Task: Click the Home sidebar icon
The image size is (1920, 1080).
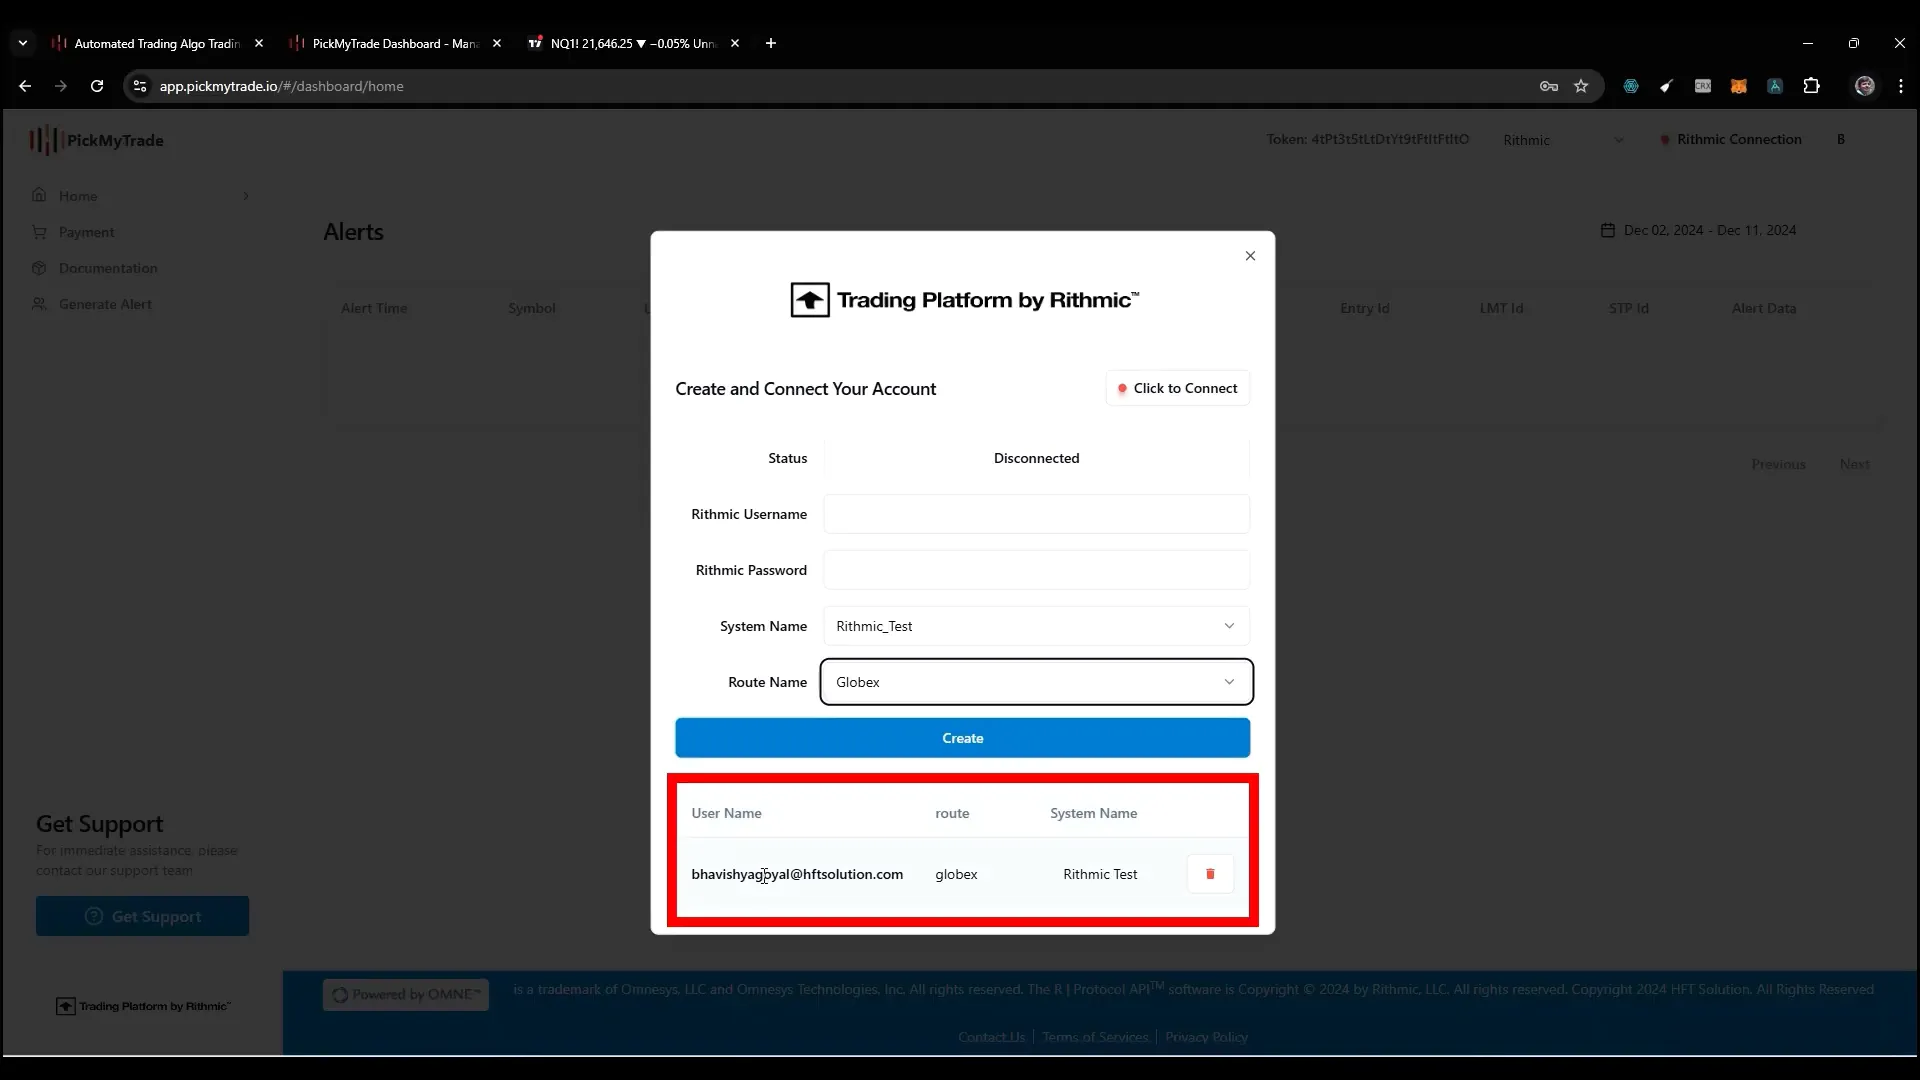Action: pos(39,195)
